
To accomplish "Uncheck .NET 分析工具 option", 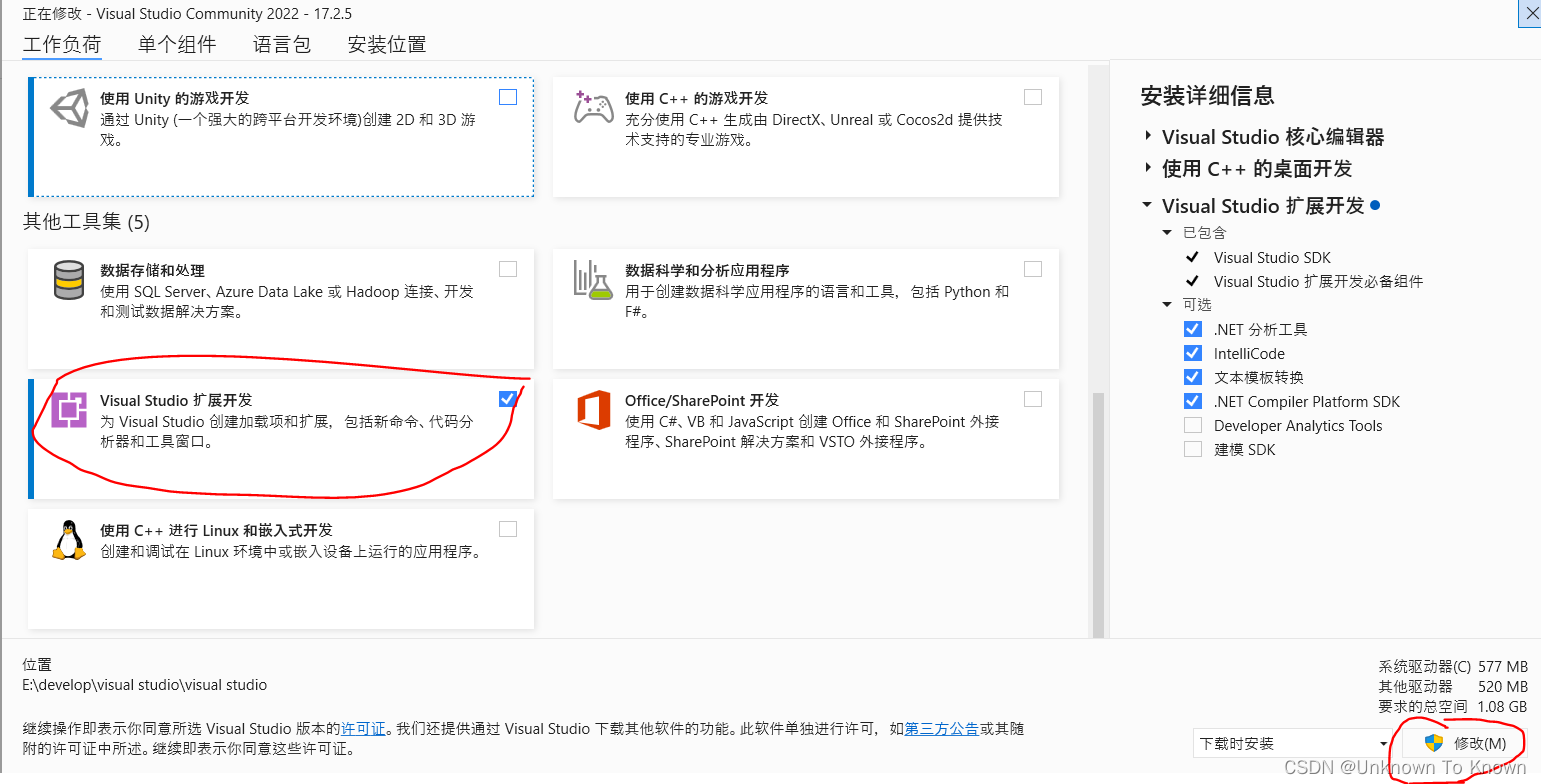I will point(1192,329).
